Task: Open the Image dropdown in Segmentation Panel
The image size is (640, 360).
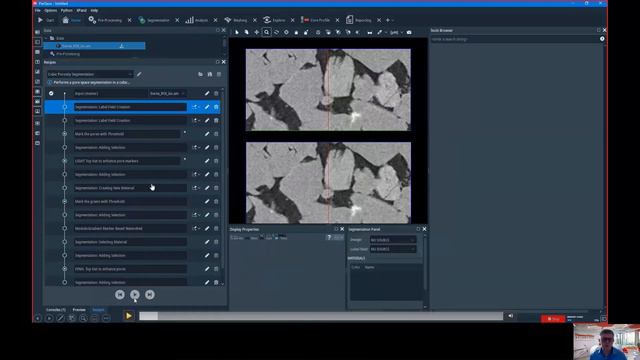Action: 393,240
